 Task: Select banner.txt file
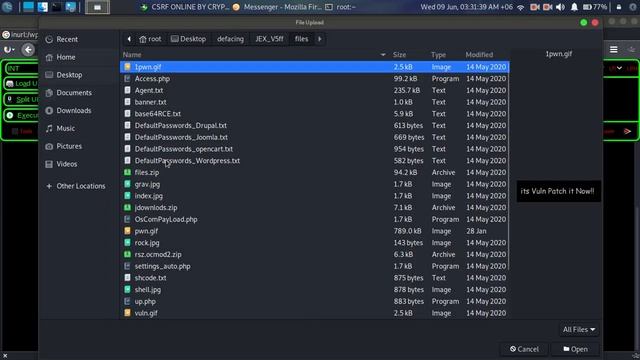(314, 102)
